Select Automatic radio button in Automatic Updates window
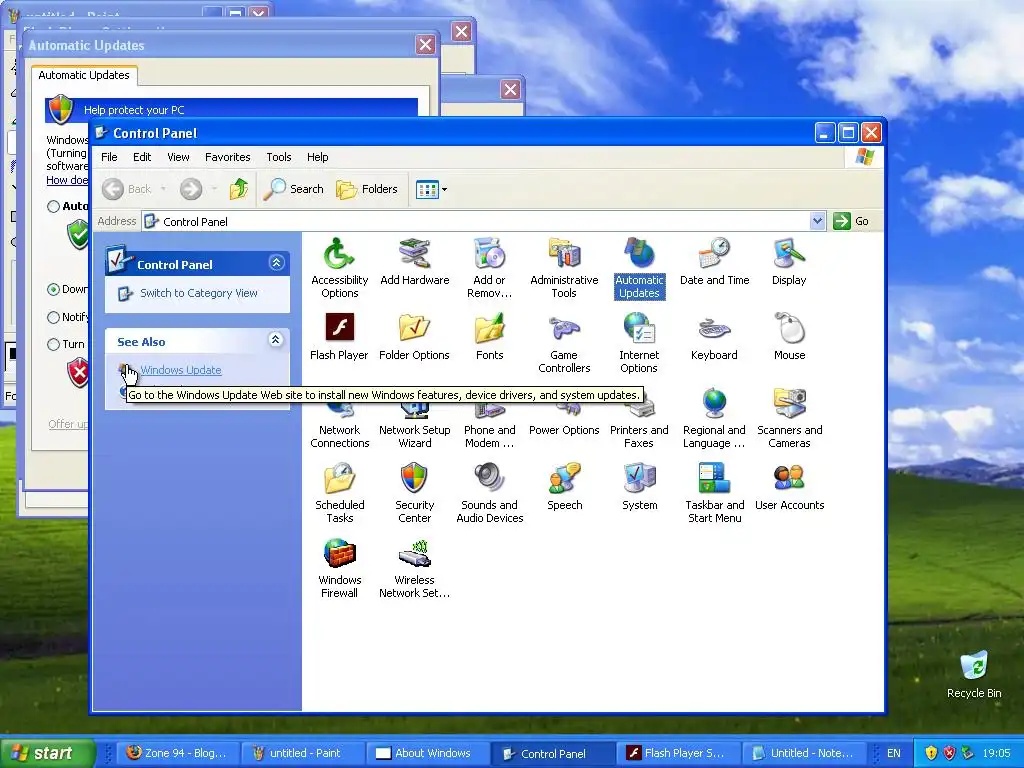This screenshot has height=768, width=1024. click(x=54, y=206)
